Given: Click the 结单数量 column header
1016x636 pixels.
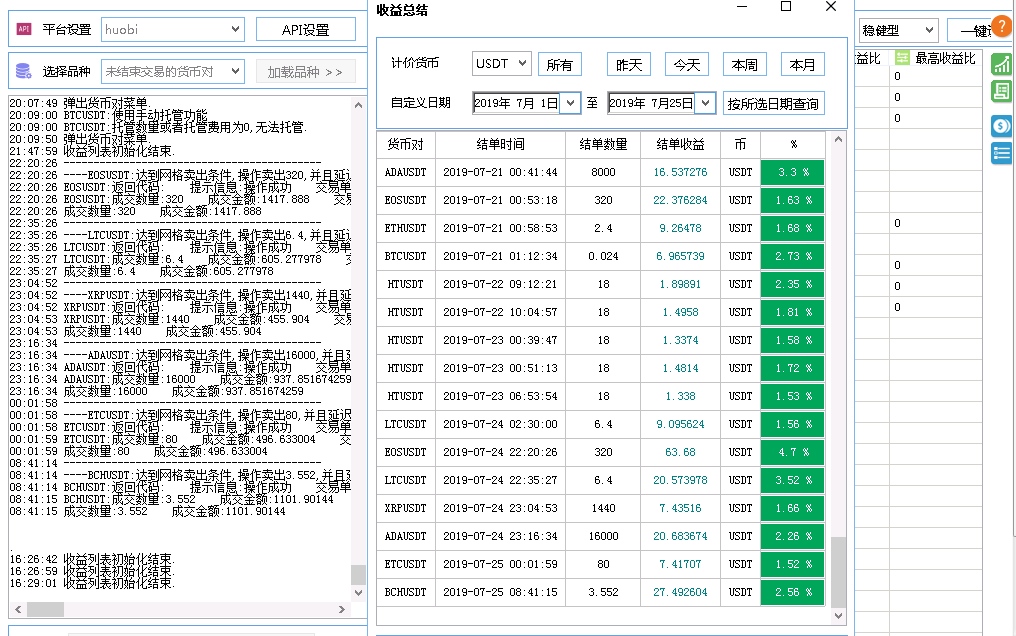Looking at the screenshot, I should (603, 144).
